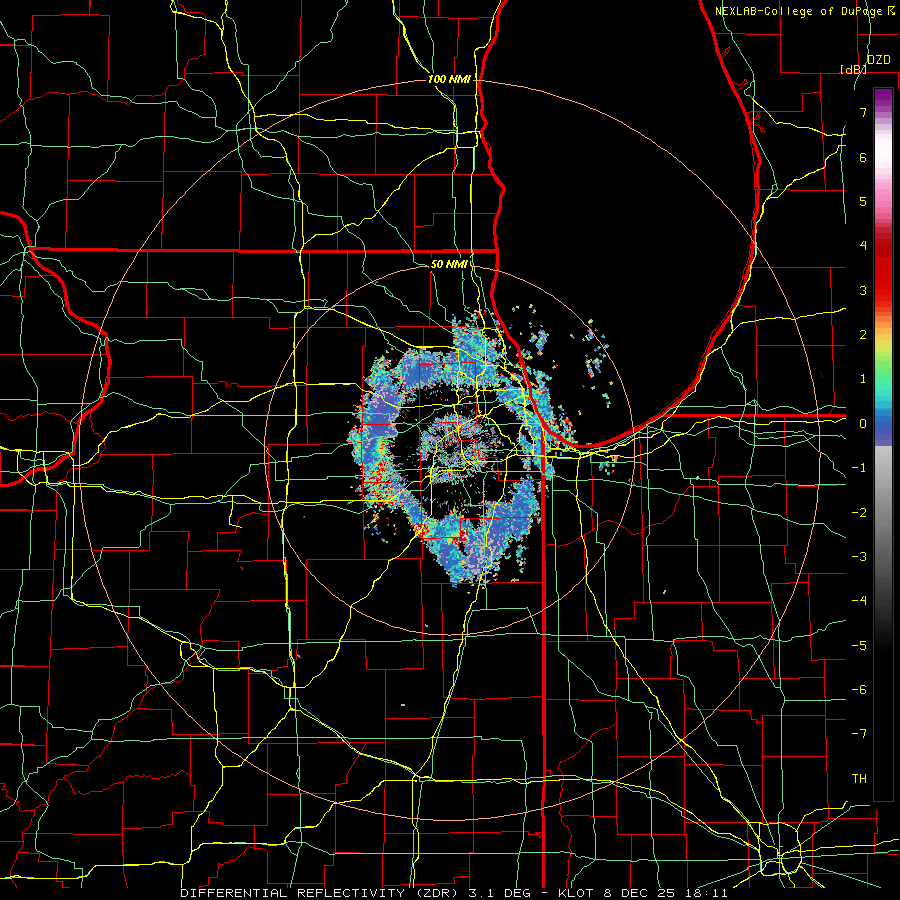Image resolution: width=900 pixels, height=900 pixels.
Task: Select the 7 label on the color scale
Action: [x=863, y=112]
